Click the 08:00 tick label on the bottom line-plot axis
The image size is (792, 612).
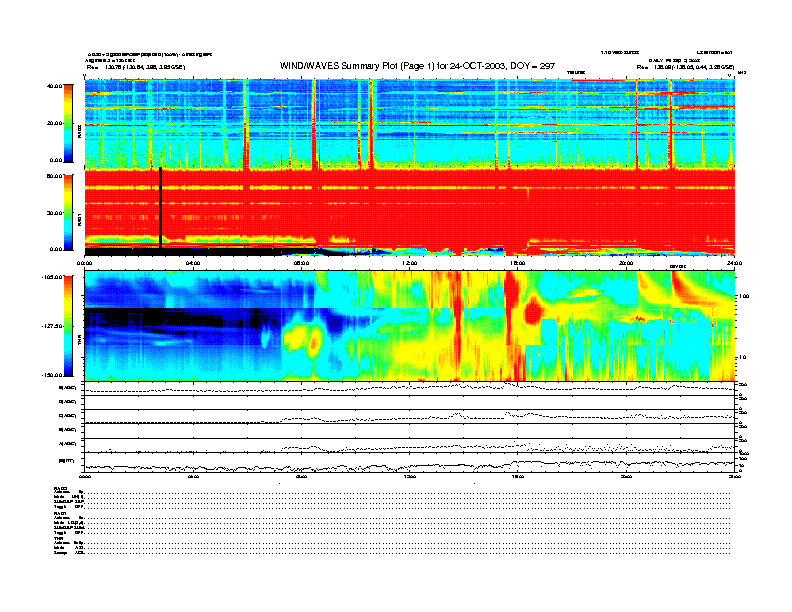302,476
